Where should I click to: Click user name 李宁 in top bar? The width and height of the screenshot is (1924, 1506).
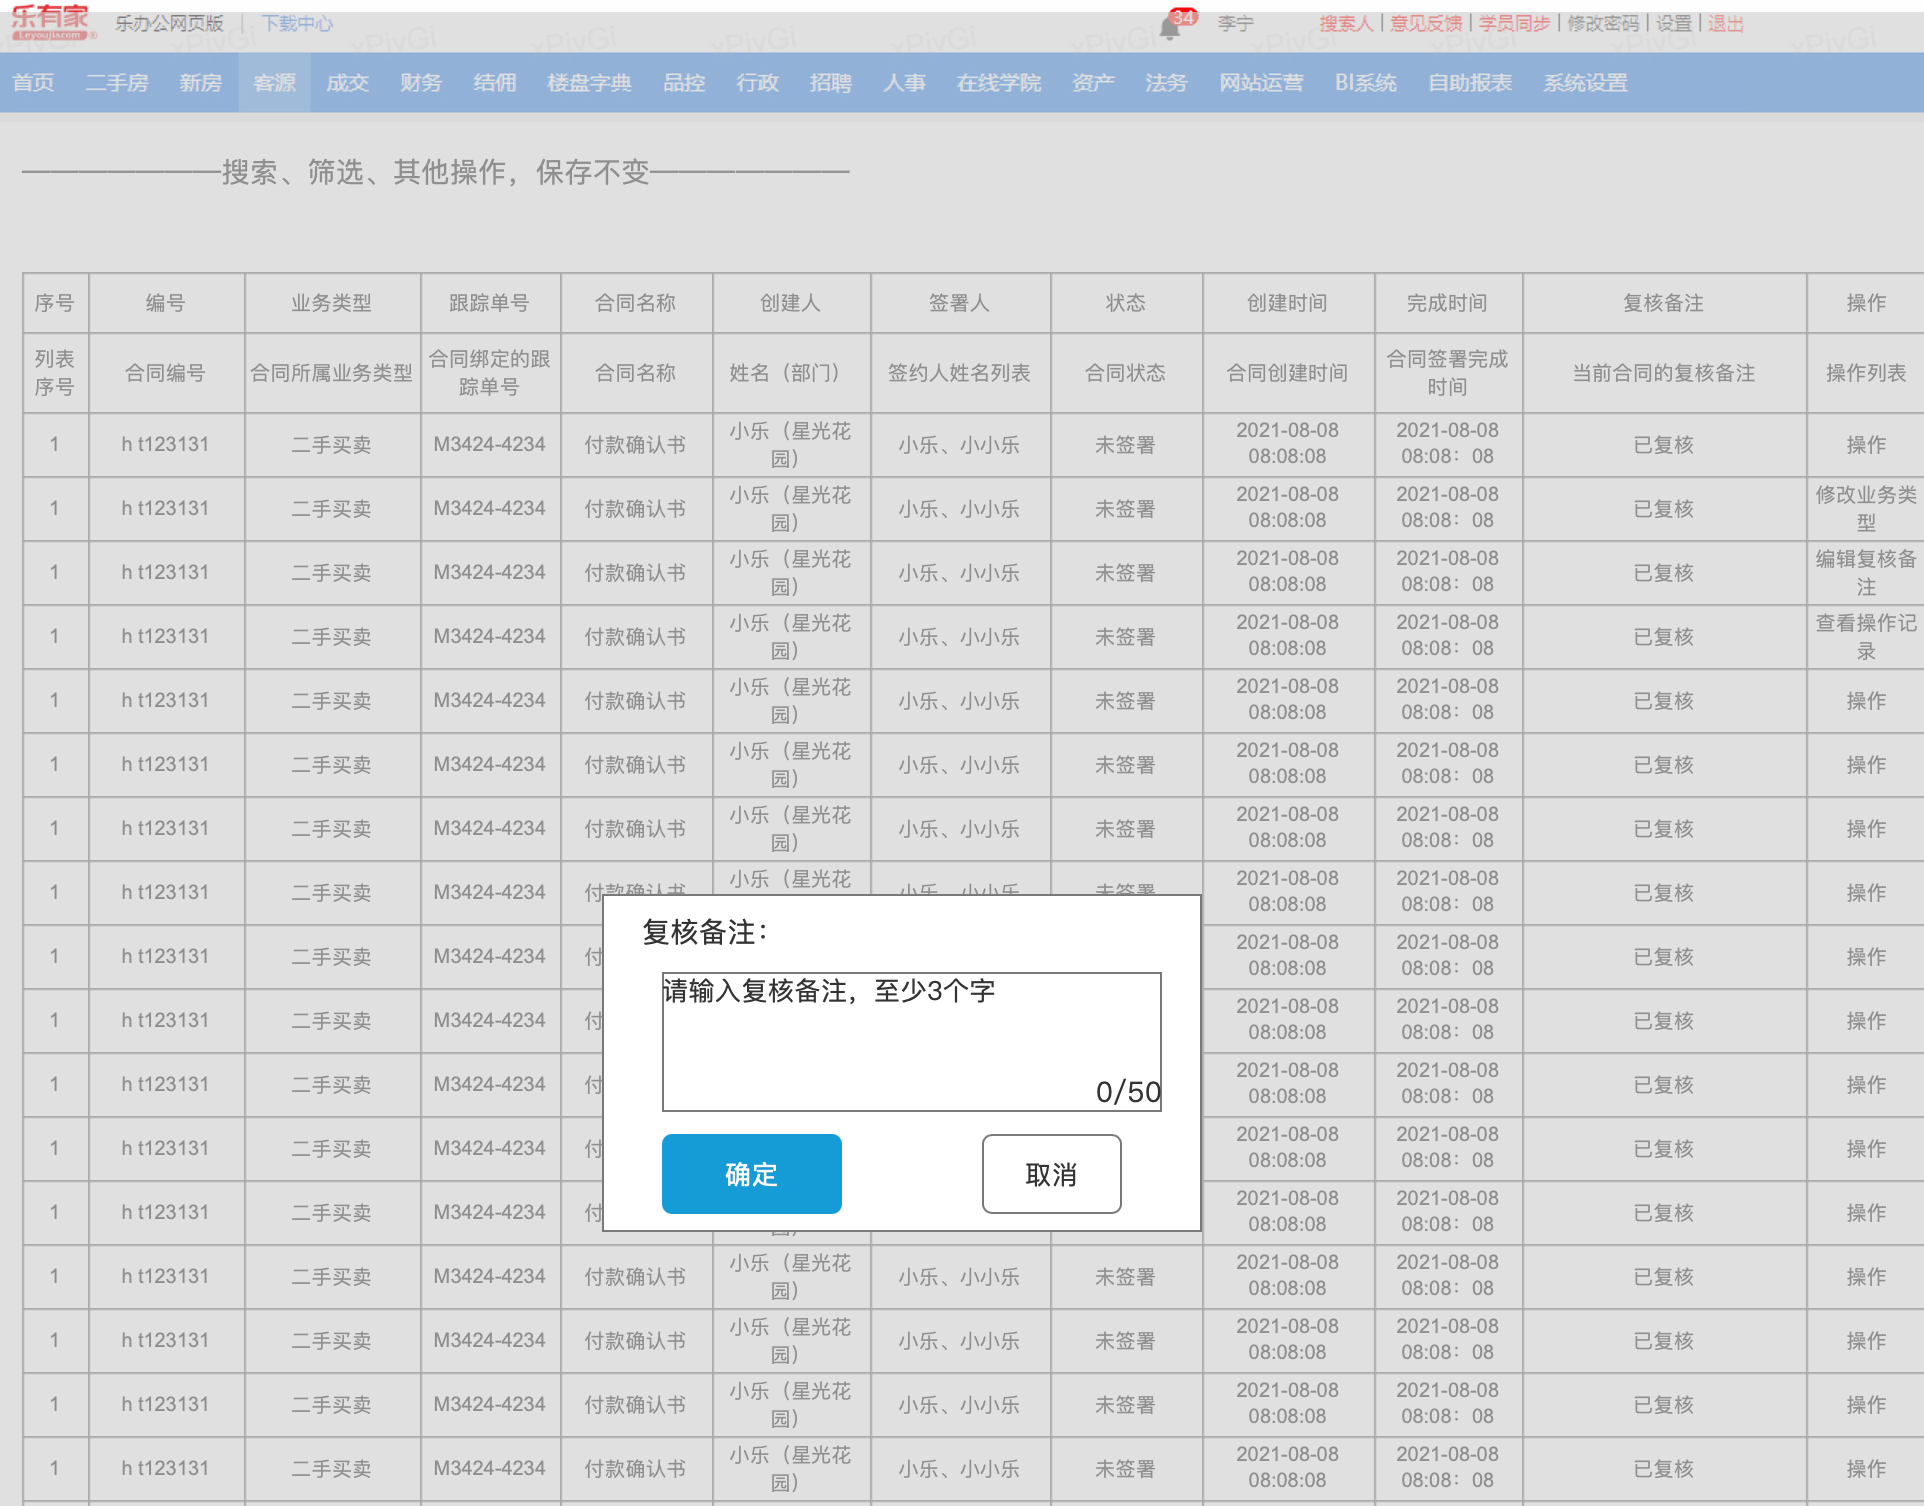[x=1235, y=23]
